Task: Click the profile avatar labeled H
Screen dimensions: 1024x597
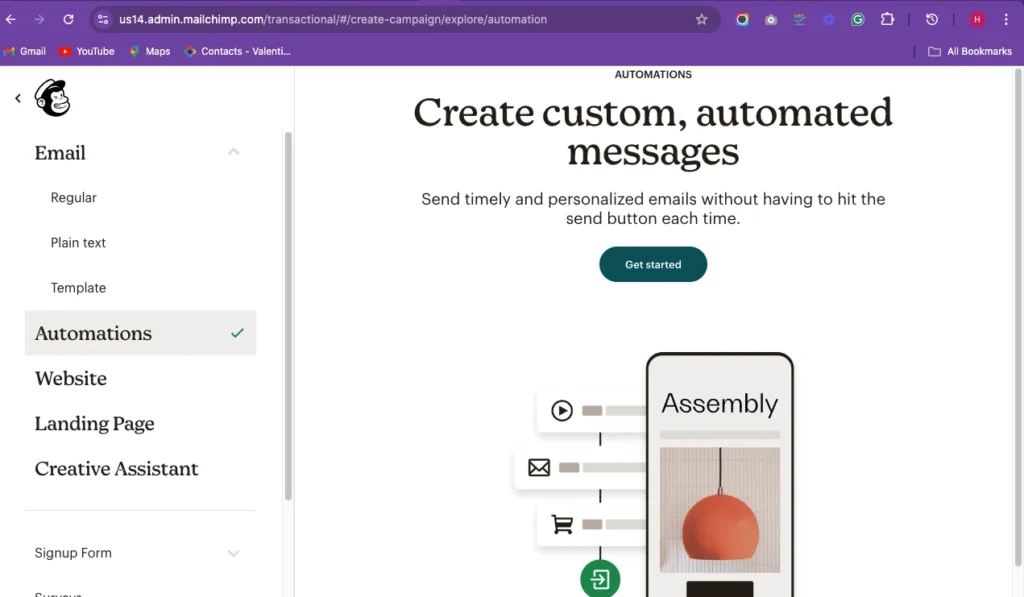Action: point(975,19)
